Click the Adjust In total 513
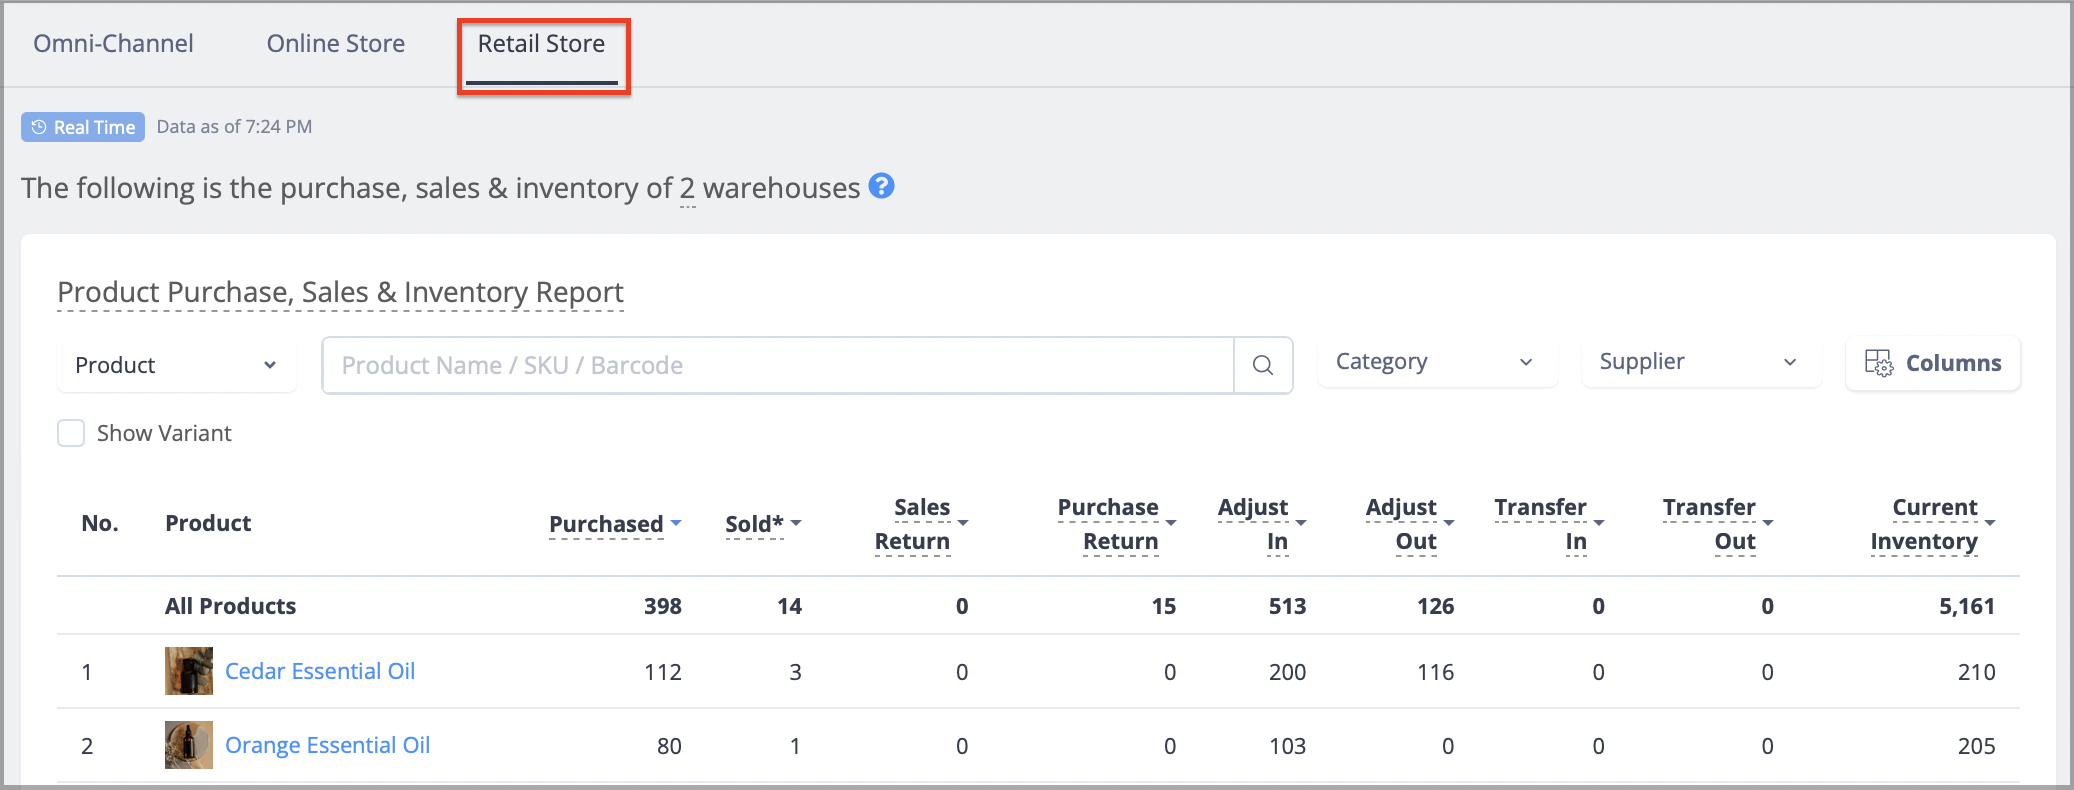The height and width of the screenshot is (790, 2074). click(1288, 606)
